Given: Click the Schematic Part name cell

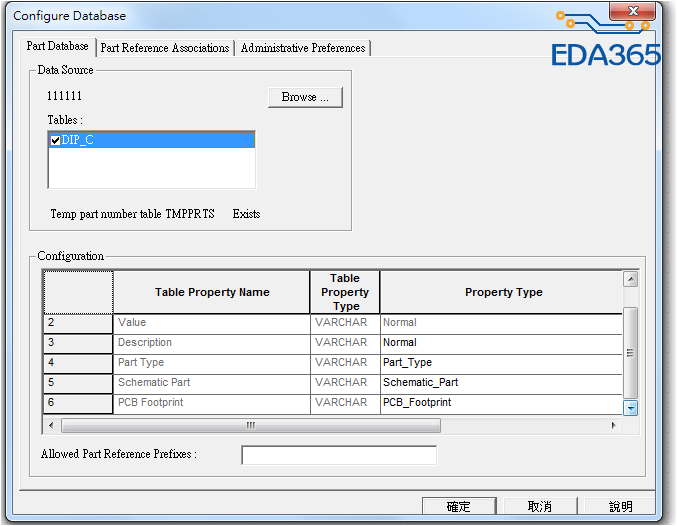Looking at the screenshot, I should 212,383.
